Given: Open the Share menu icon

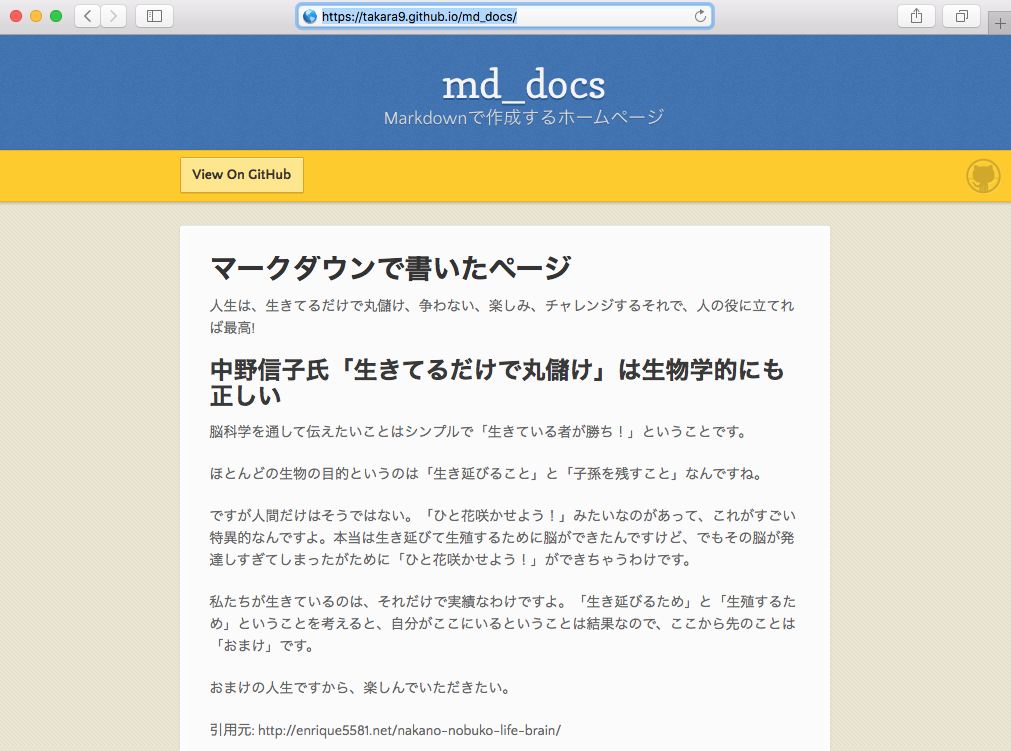Looking at the screenshot, I should tap(916, 16).
